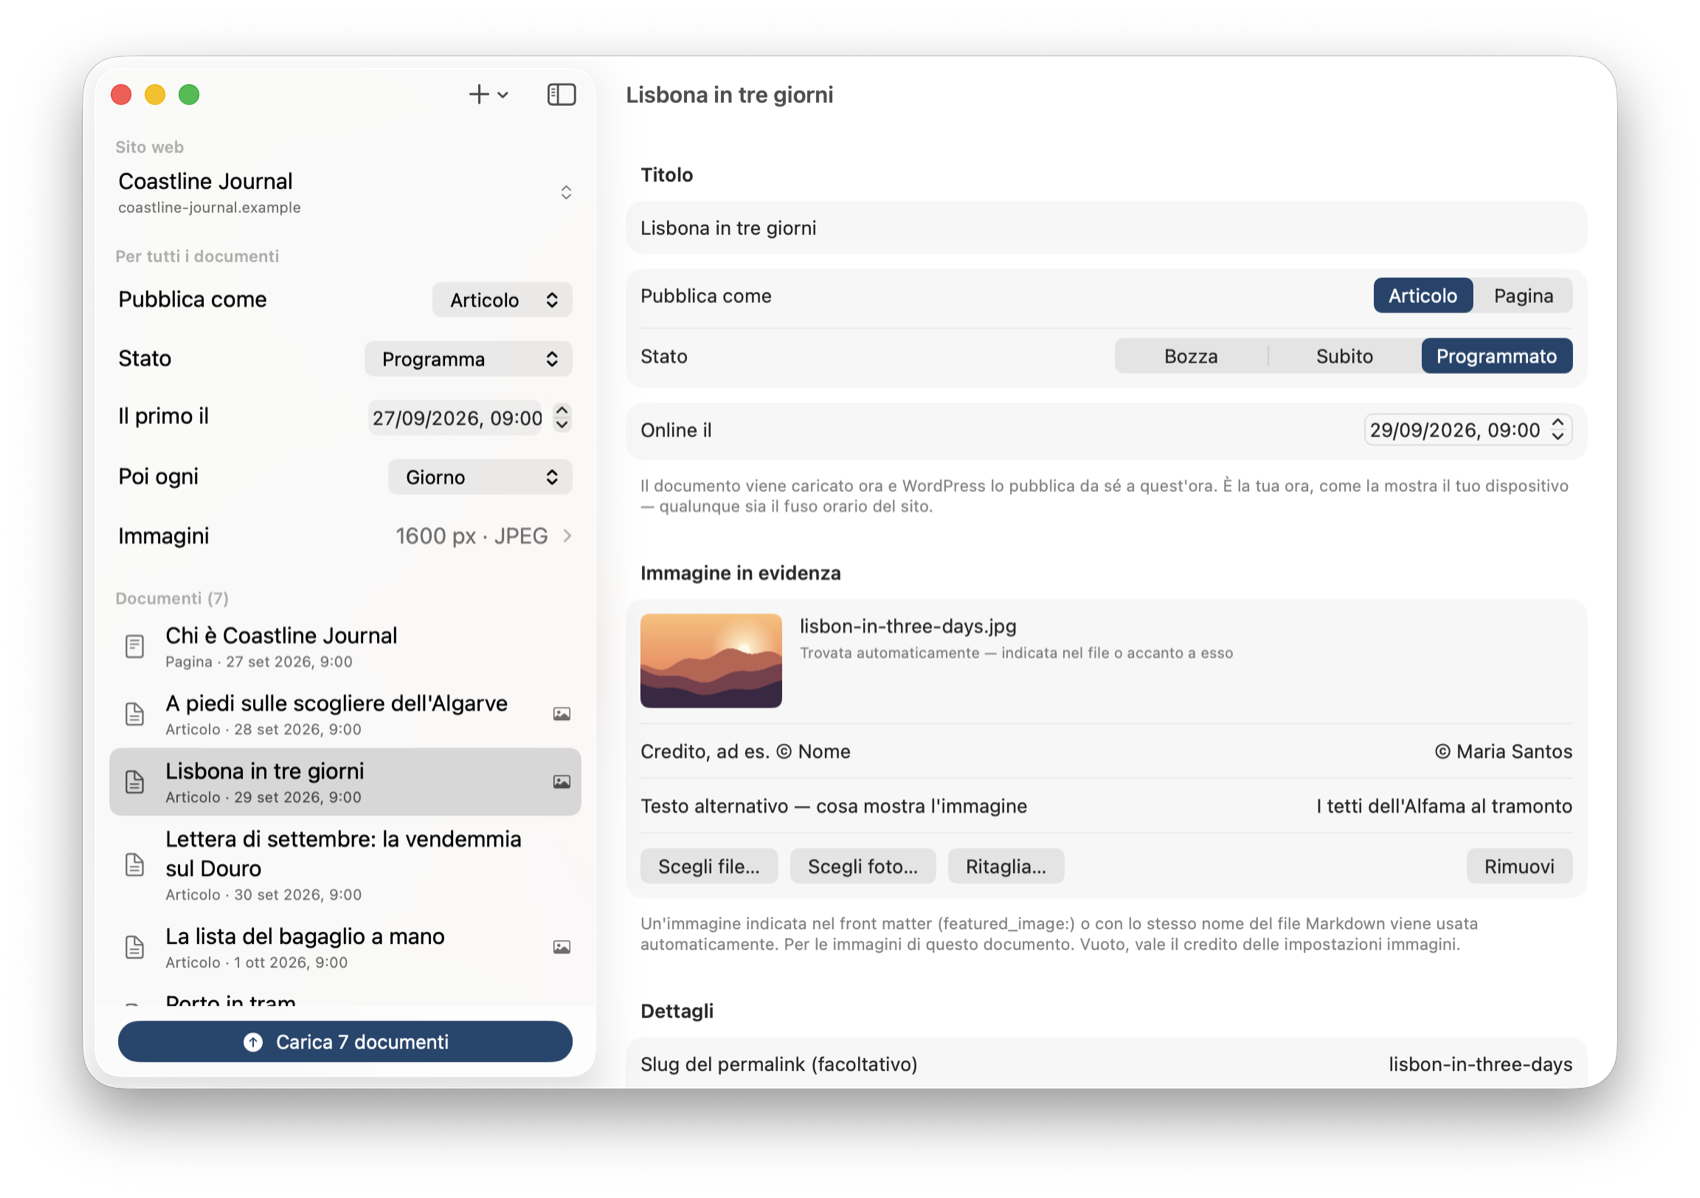Select Lisbona in tre giorni document

345,782
